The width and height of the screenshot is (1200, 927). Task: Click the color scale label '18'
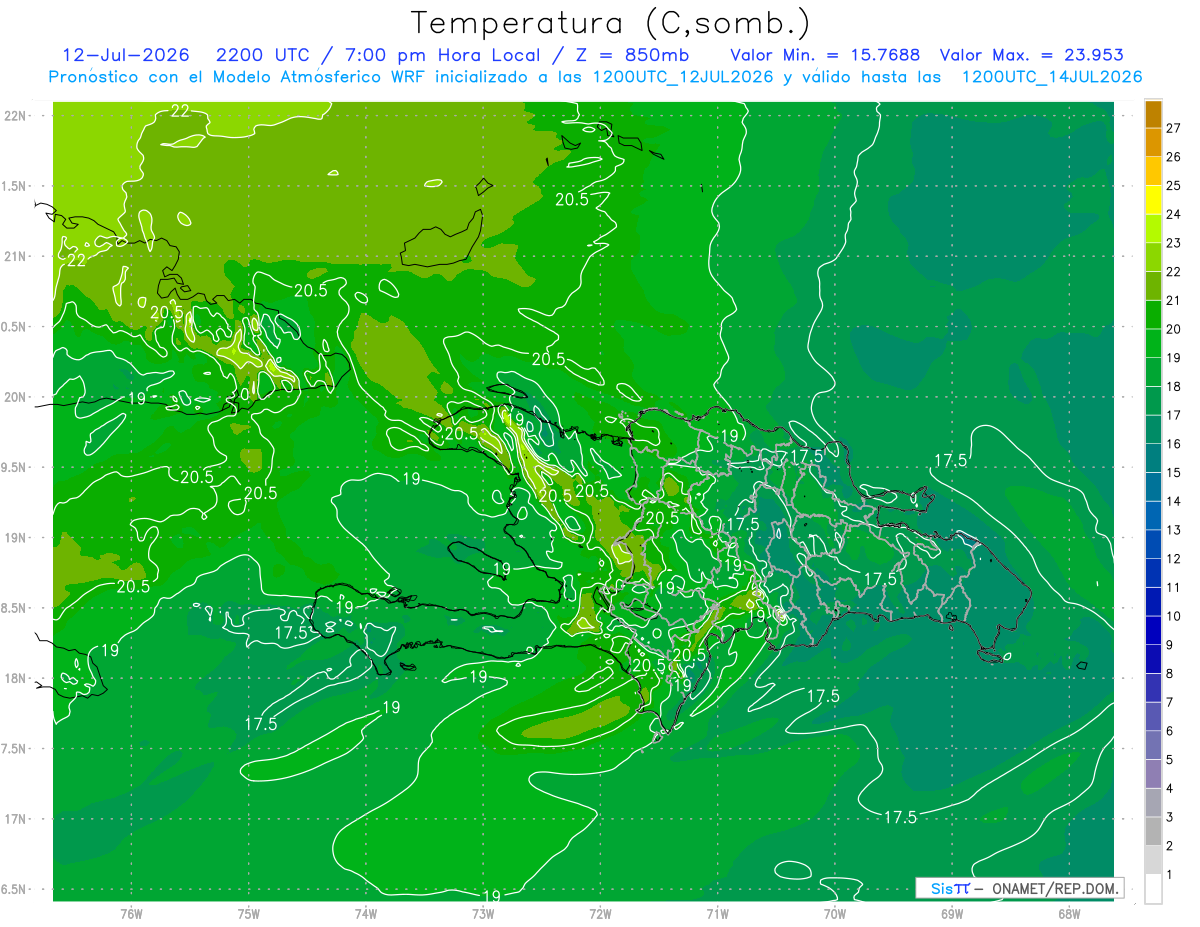[1174, 387]
